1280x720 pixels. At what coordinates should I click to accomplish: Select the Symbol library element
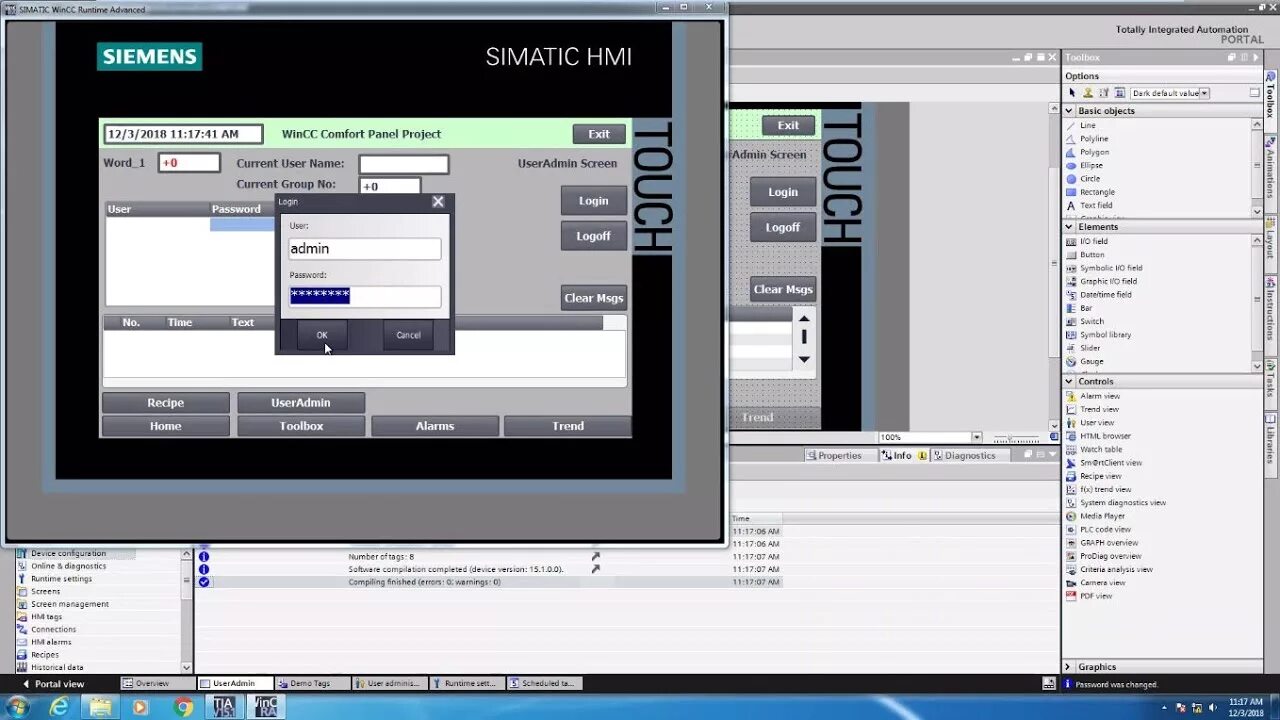point(1105,335)
